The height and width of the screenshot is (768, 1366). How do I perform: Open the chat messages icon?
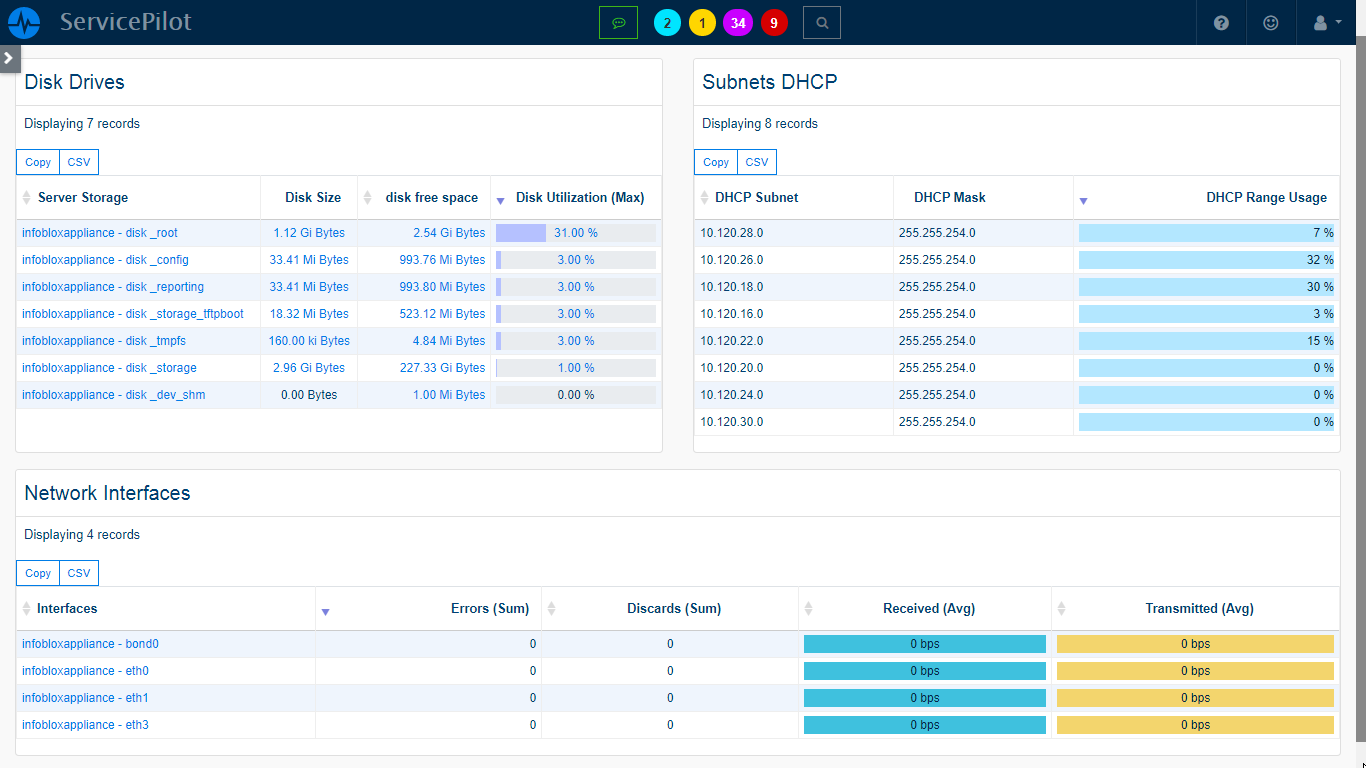[x=619, y=21]
